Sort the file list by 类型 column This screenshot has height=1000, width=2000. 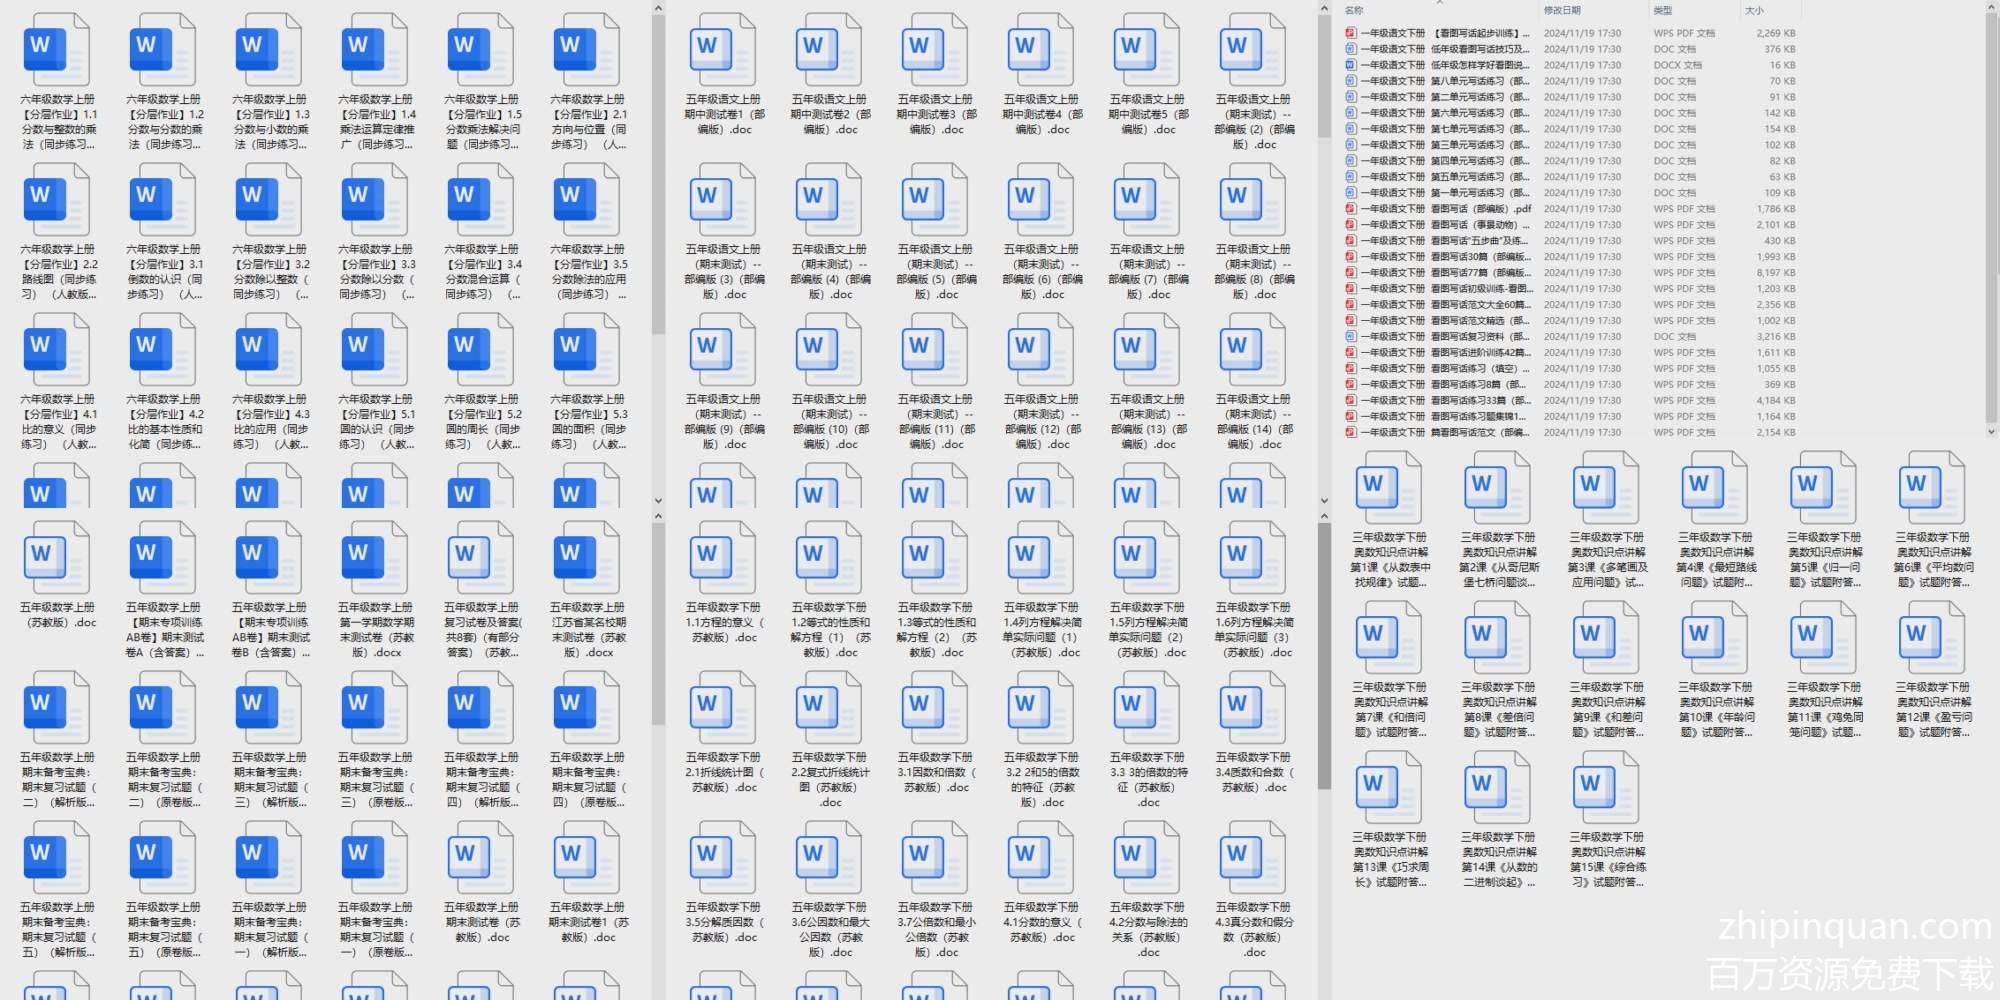pyautogui.click(x=1663, y=10)
